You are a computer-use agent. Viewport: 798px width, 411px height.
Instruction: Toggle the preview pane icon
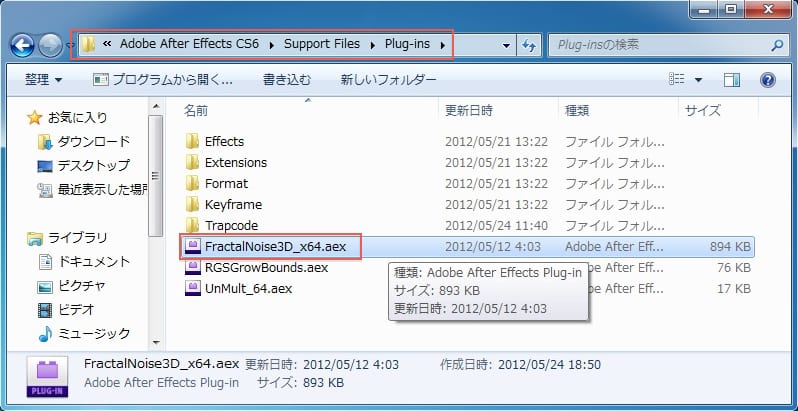click(732, 79)
